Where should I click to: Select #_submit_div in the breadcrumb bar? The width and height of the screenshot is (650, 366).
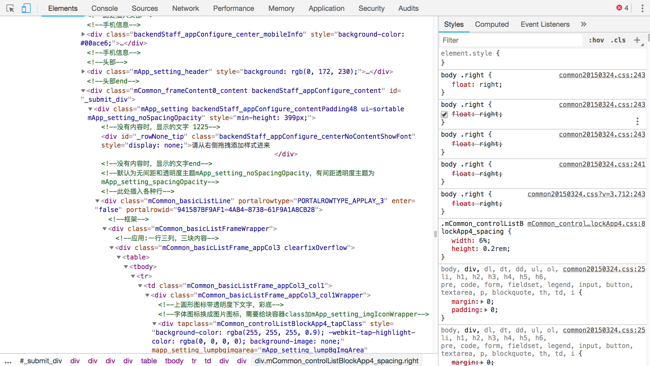41,361
